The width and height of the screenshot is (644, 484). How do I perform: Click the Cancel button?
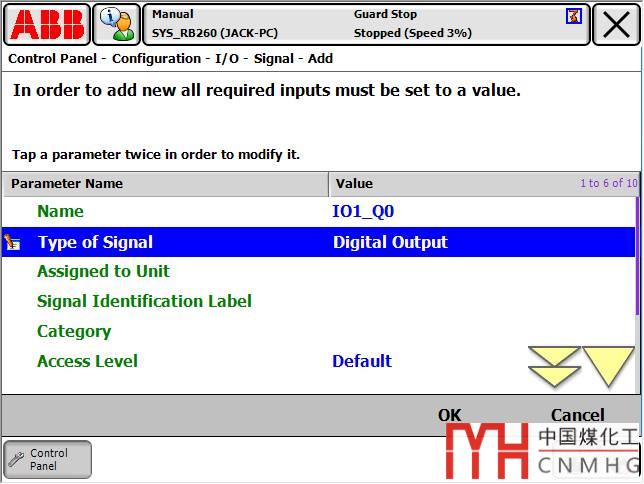click(577, 415)
